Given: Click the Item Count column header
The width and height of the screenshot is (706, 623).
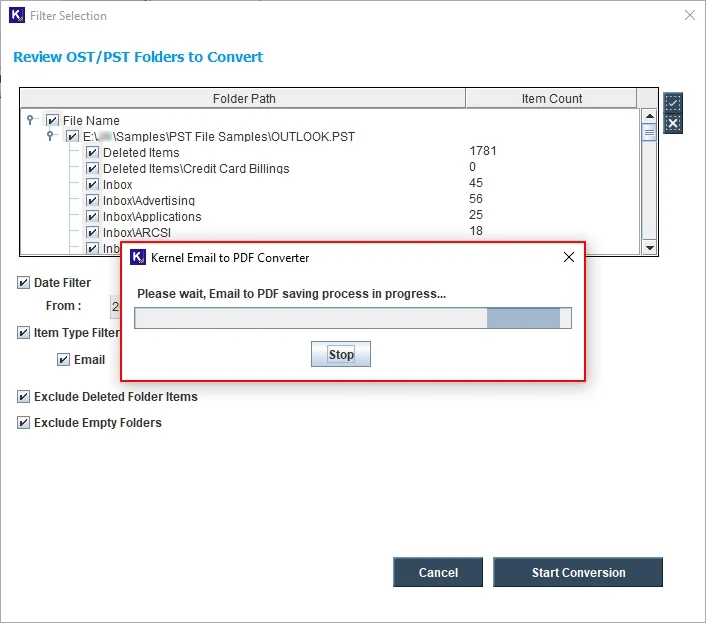Looking at the screenshot, I should 552,98.
